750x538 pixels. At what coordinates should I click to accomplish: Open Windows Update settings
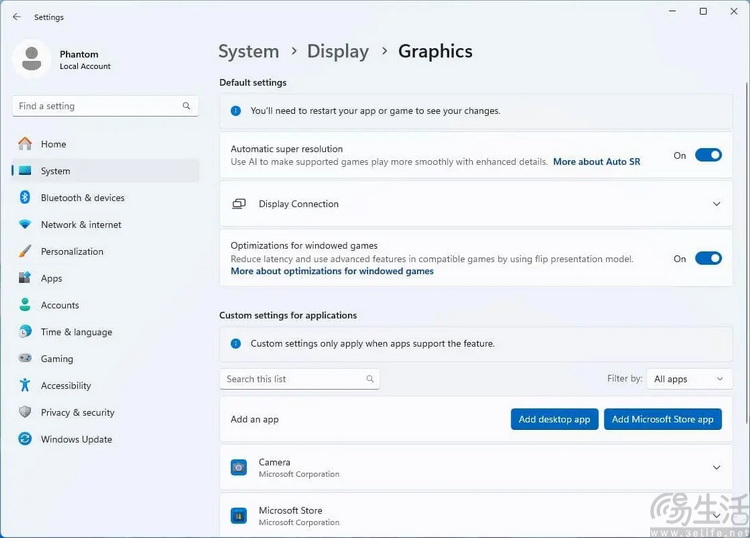[x=105, y=439]
